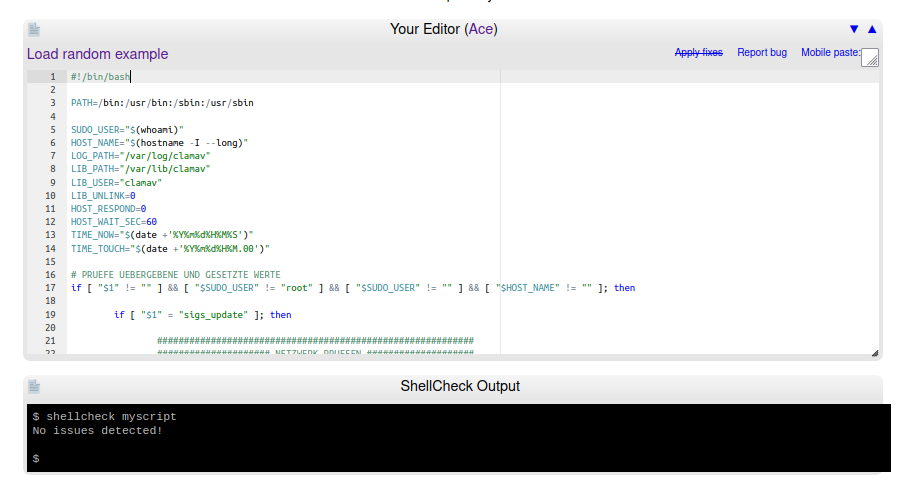Click the editor resize handle at bottom-right corner
This screenshot has height=504, width=917.
click(x=875, y=353)
